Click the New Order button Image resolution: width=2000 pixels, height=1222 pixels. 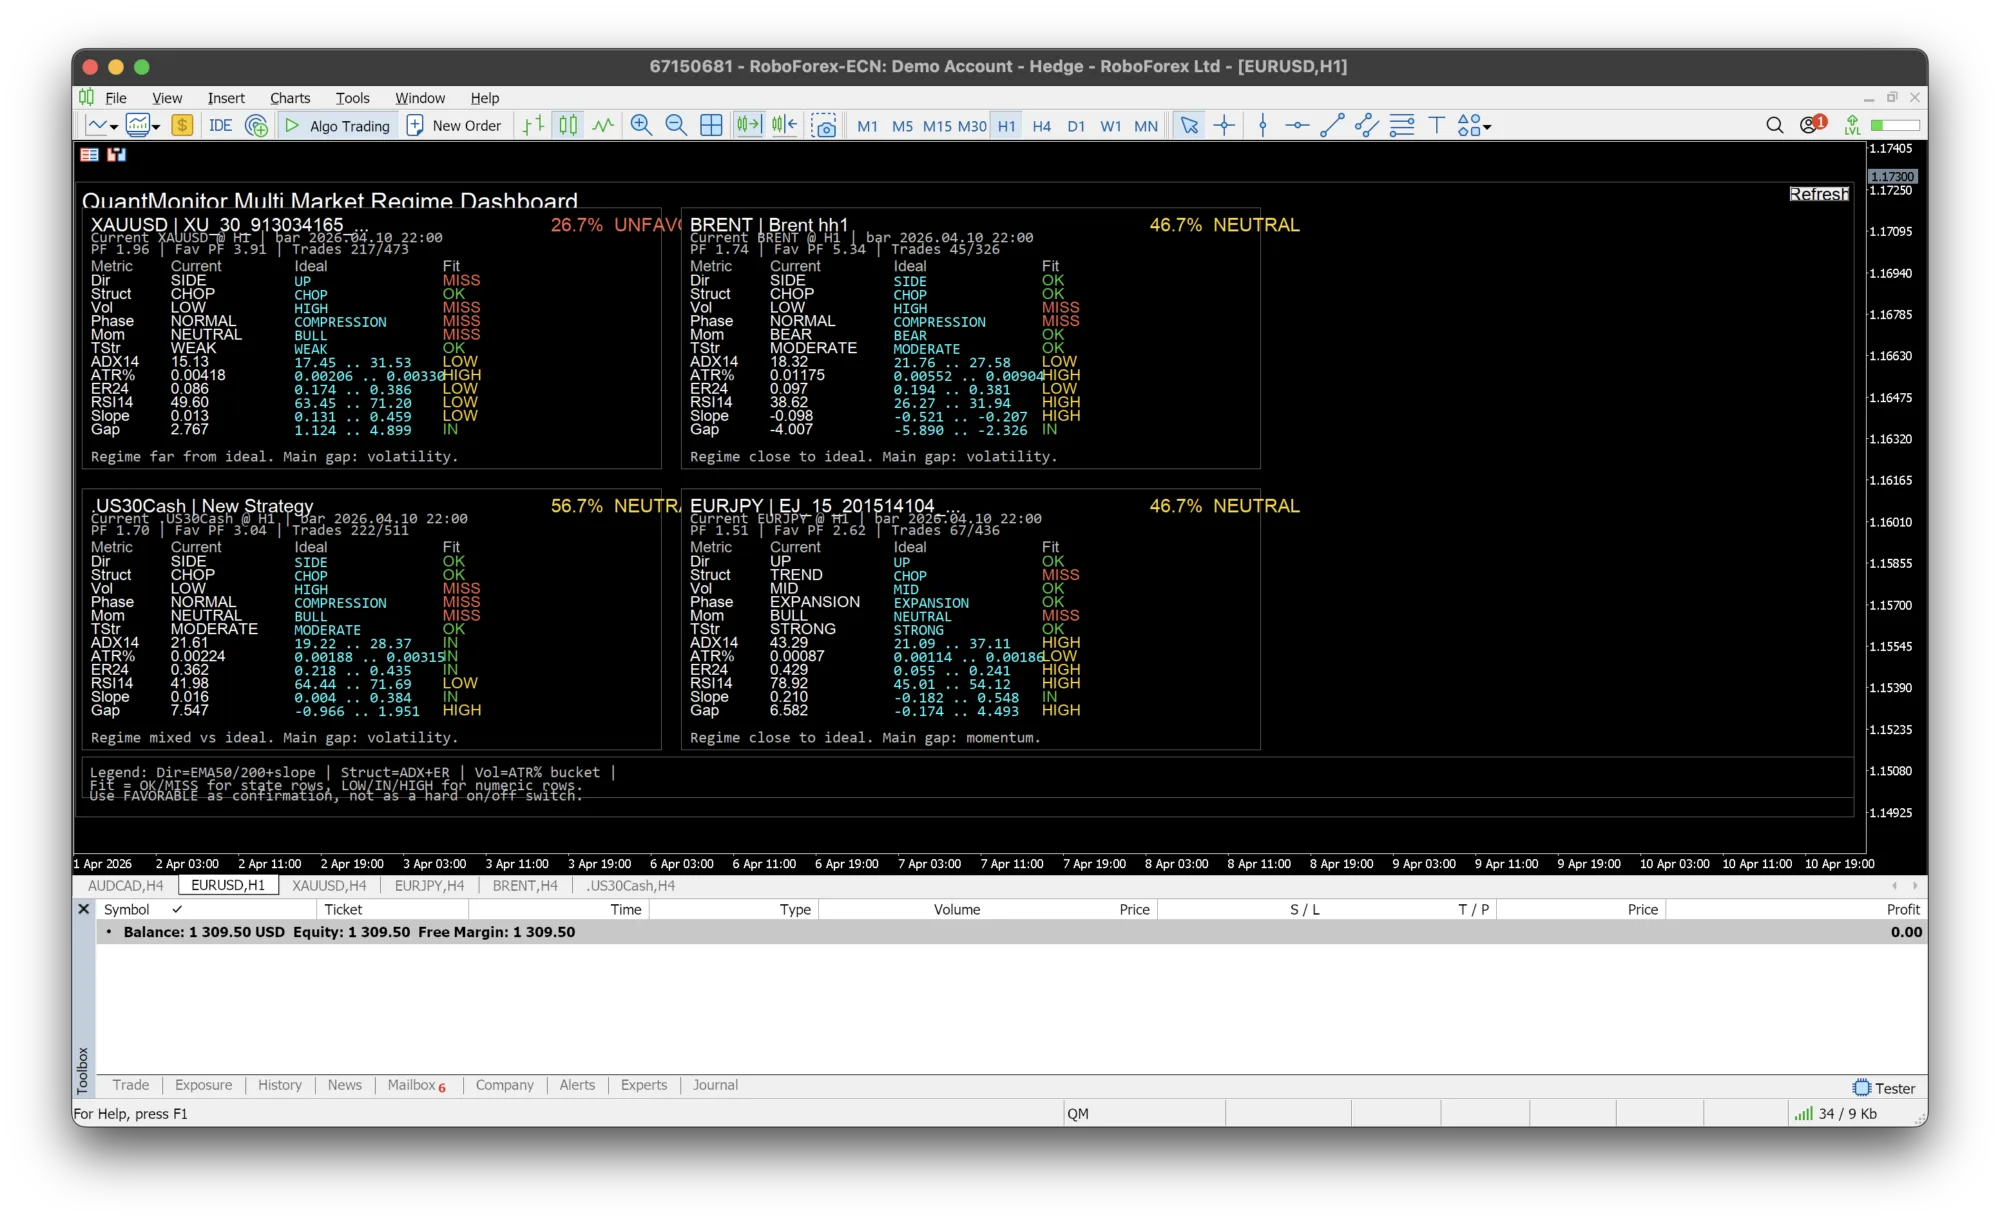[x=454, y=125]
